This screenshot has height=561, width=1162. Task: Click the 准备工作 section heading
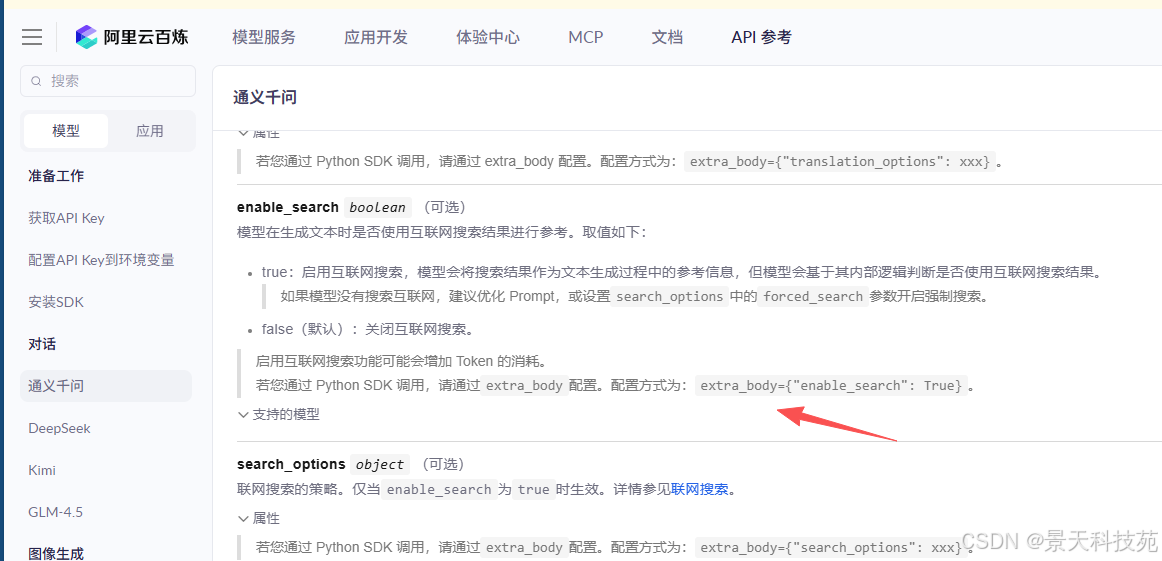(56, 176)
